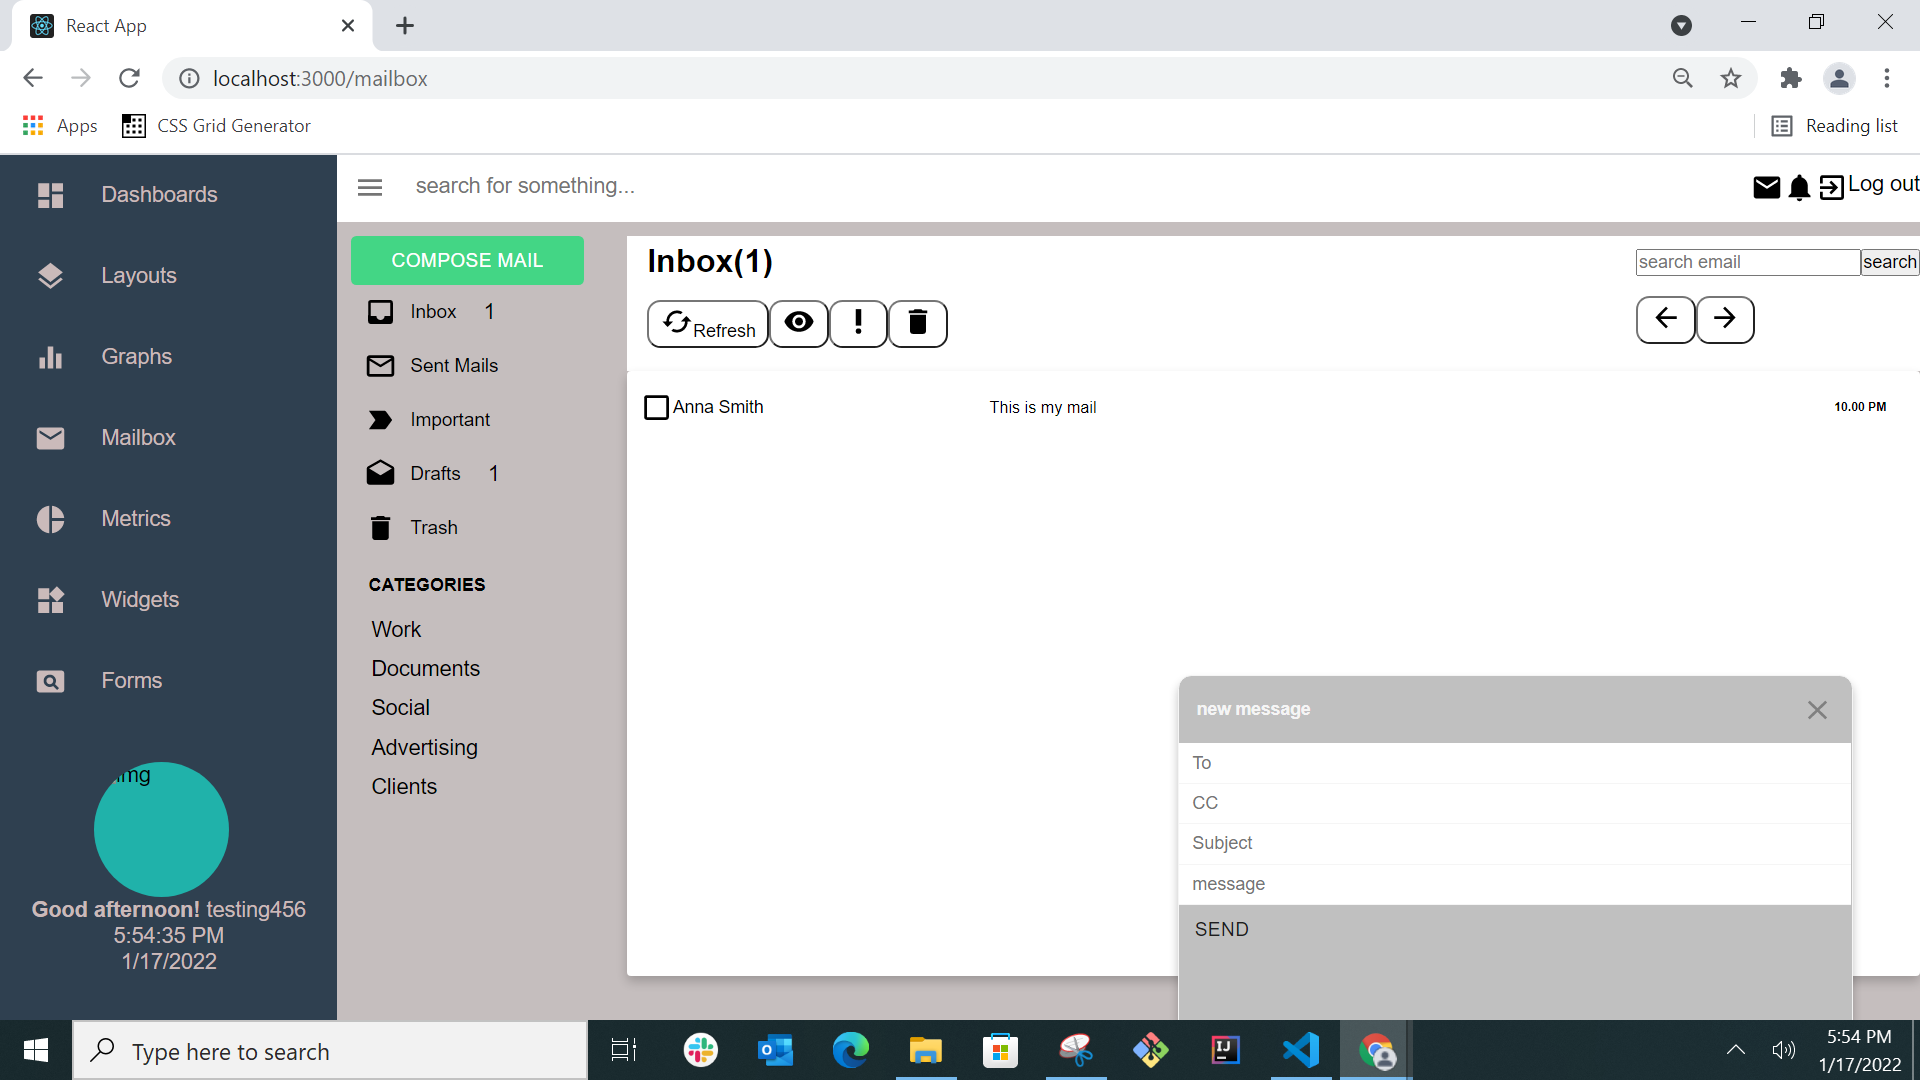Check the checkbox next to Anna Smith's email
Viewport: 1920px width, 1080px height.
pos(657,407)
